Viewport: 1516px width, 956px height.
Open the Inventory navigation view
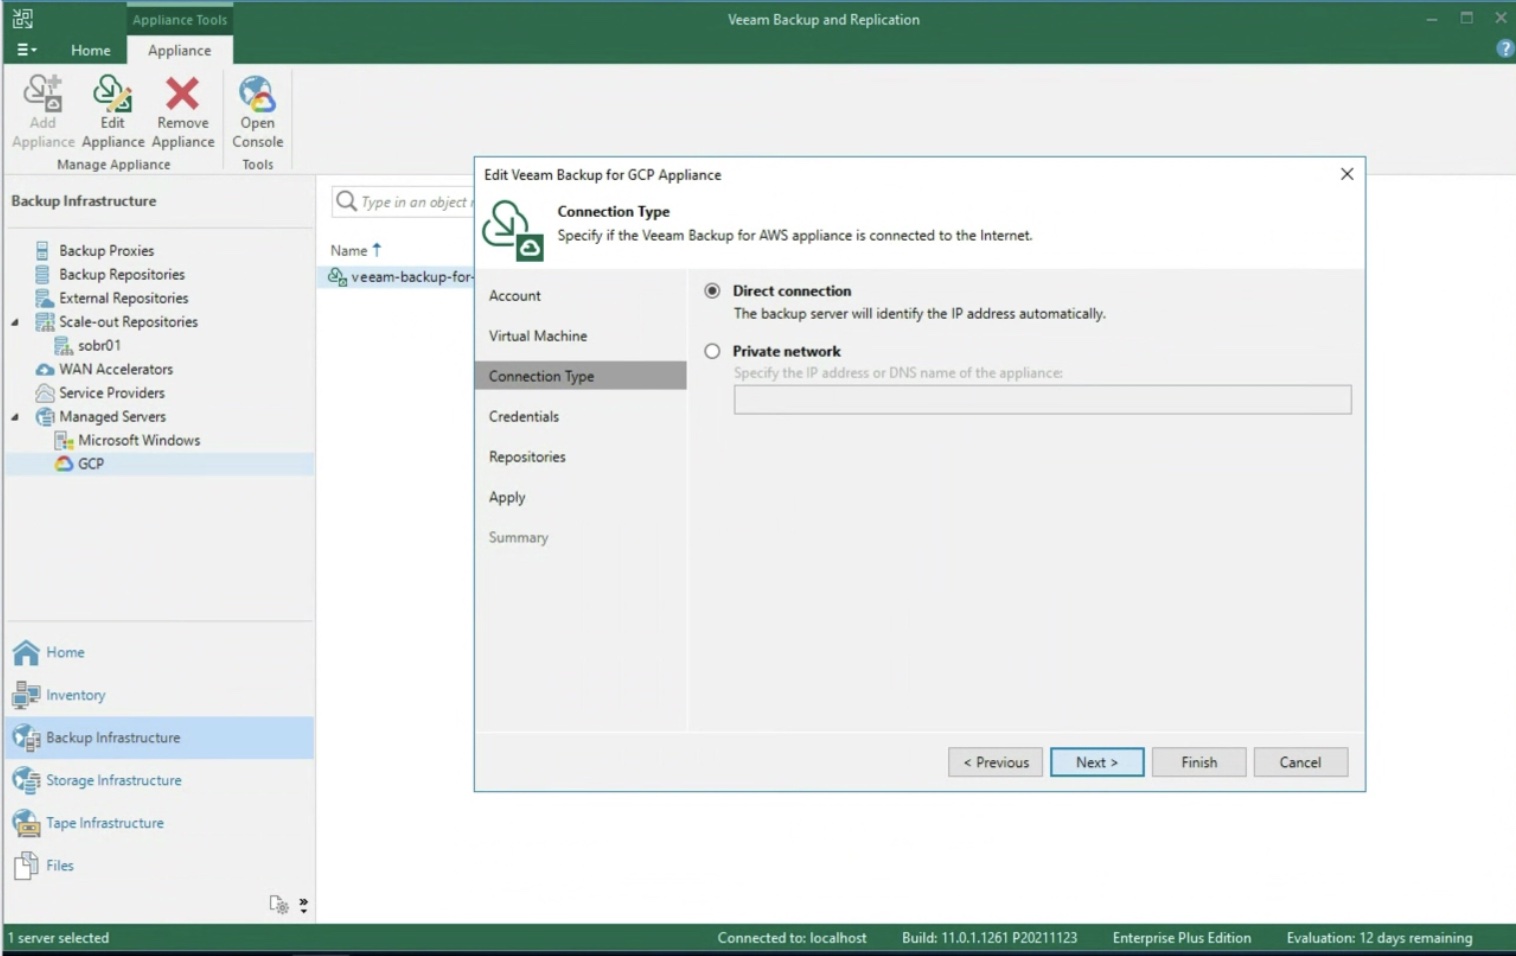point(75,695)
